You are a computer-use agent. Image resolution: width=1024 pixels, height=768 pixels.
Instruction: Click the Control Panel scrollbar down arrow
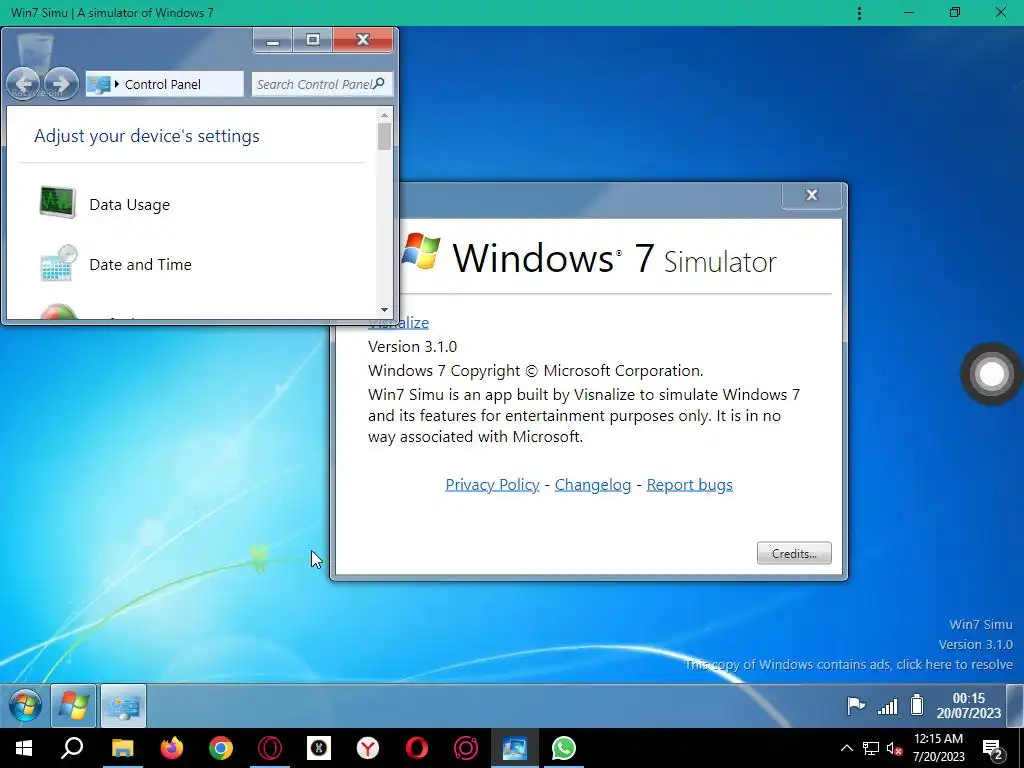[384, 310]
